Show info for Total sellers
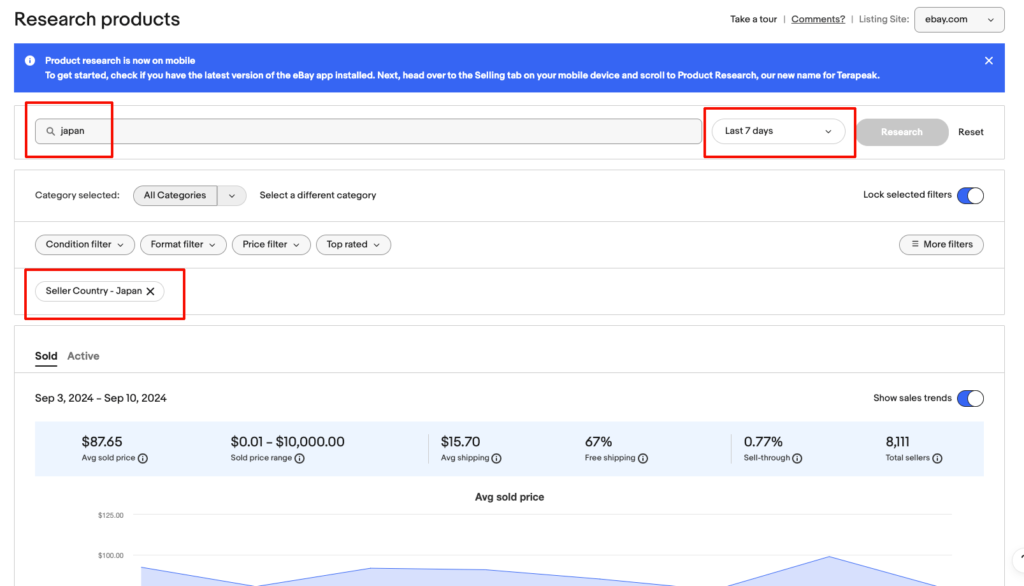The height and width of the screenshot is (586, 1024). click(938, 459)
